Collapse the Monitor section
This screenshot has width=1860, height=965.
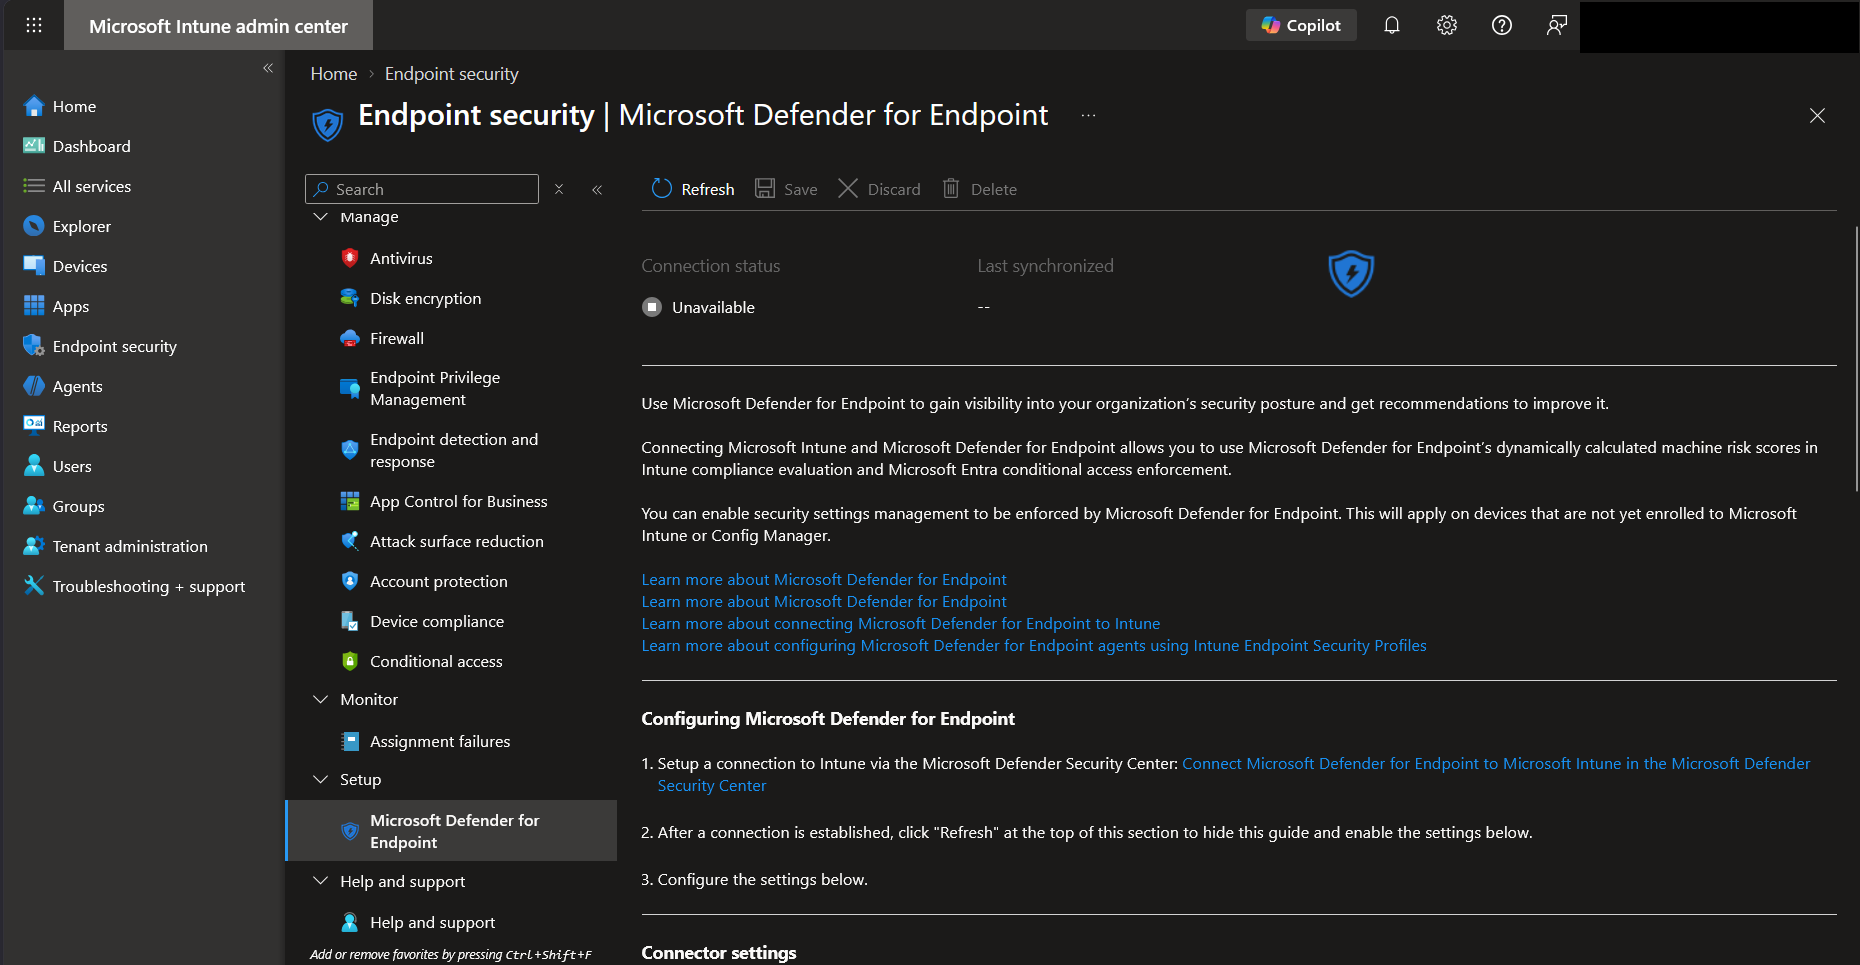coord(321,699)
